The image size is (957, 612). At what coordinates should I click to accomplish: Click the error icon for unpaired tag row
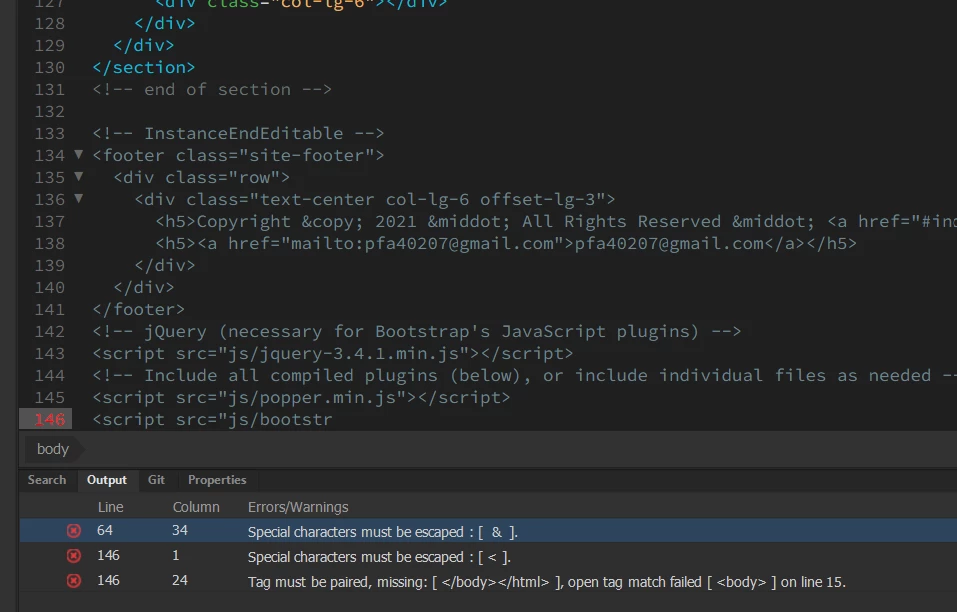point(74,581)
